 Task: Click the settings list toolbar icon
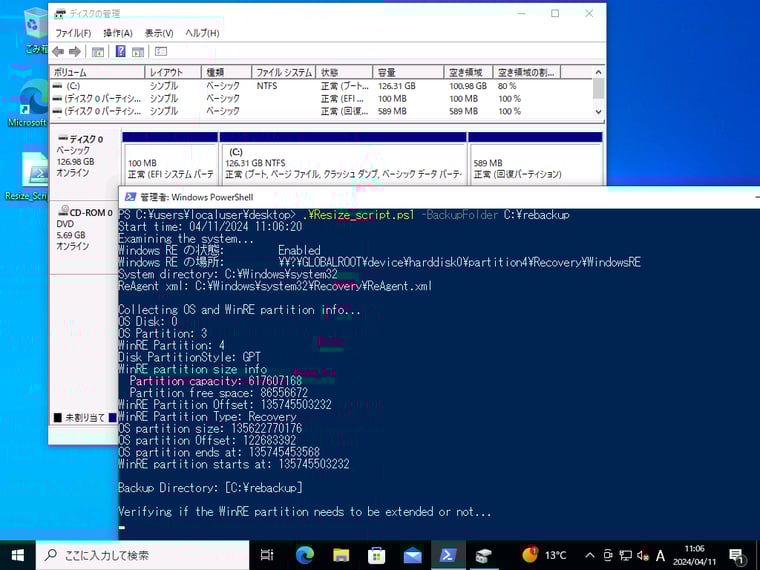click(x=161, y=51)
